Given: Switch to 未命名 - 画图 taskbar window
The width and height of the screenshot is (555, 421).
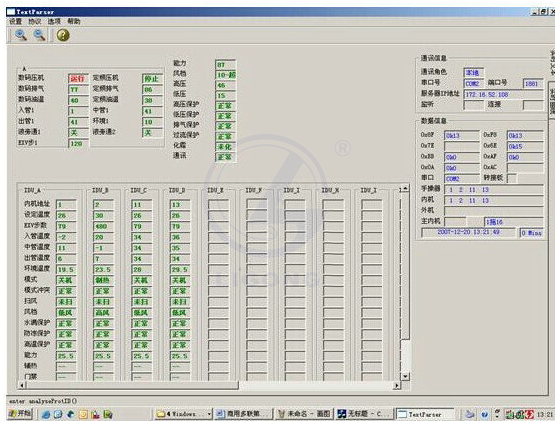Looking at the screenshot, I should tap(304, 414).
